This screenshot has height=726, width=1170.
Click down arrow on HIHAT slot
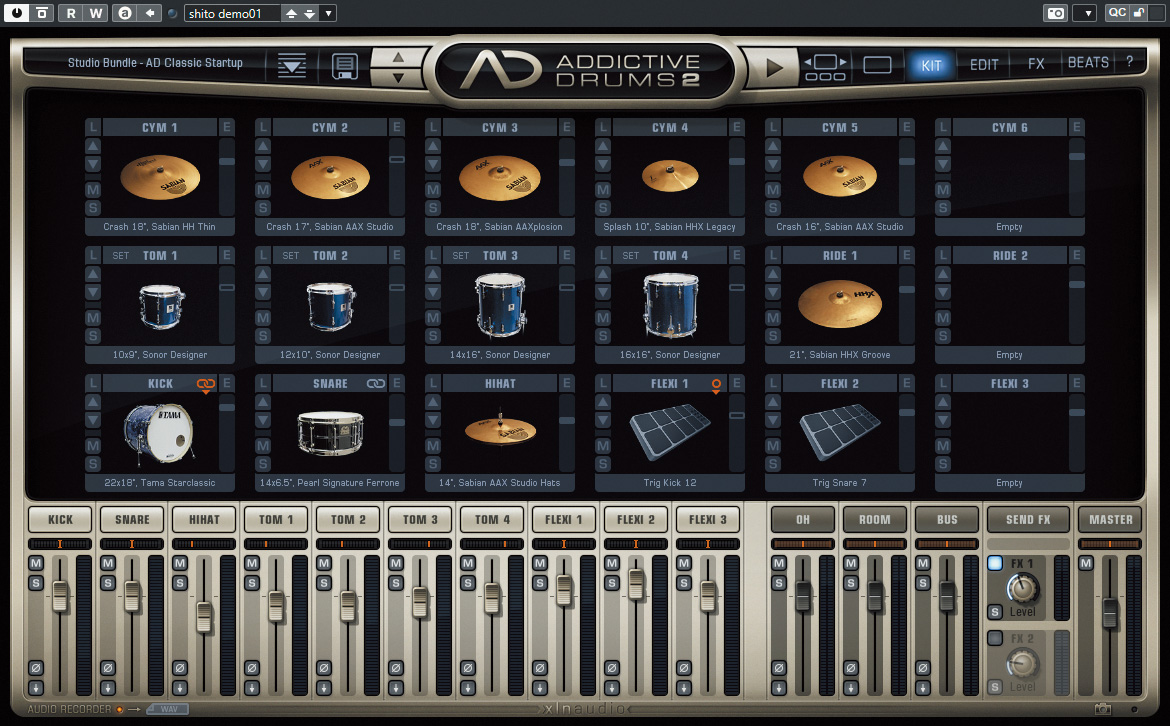(x=433, y=420)
